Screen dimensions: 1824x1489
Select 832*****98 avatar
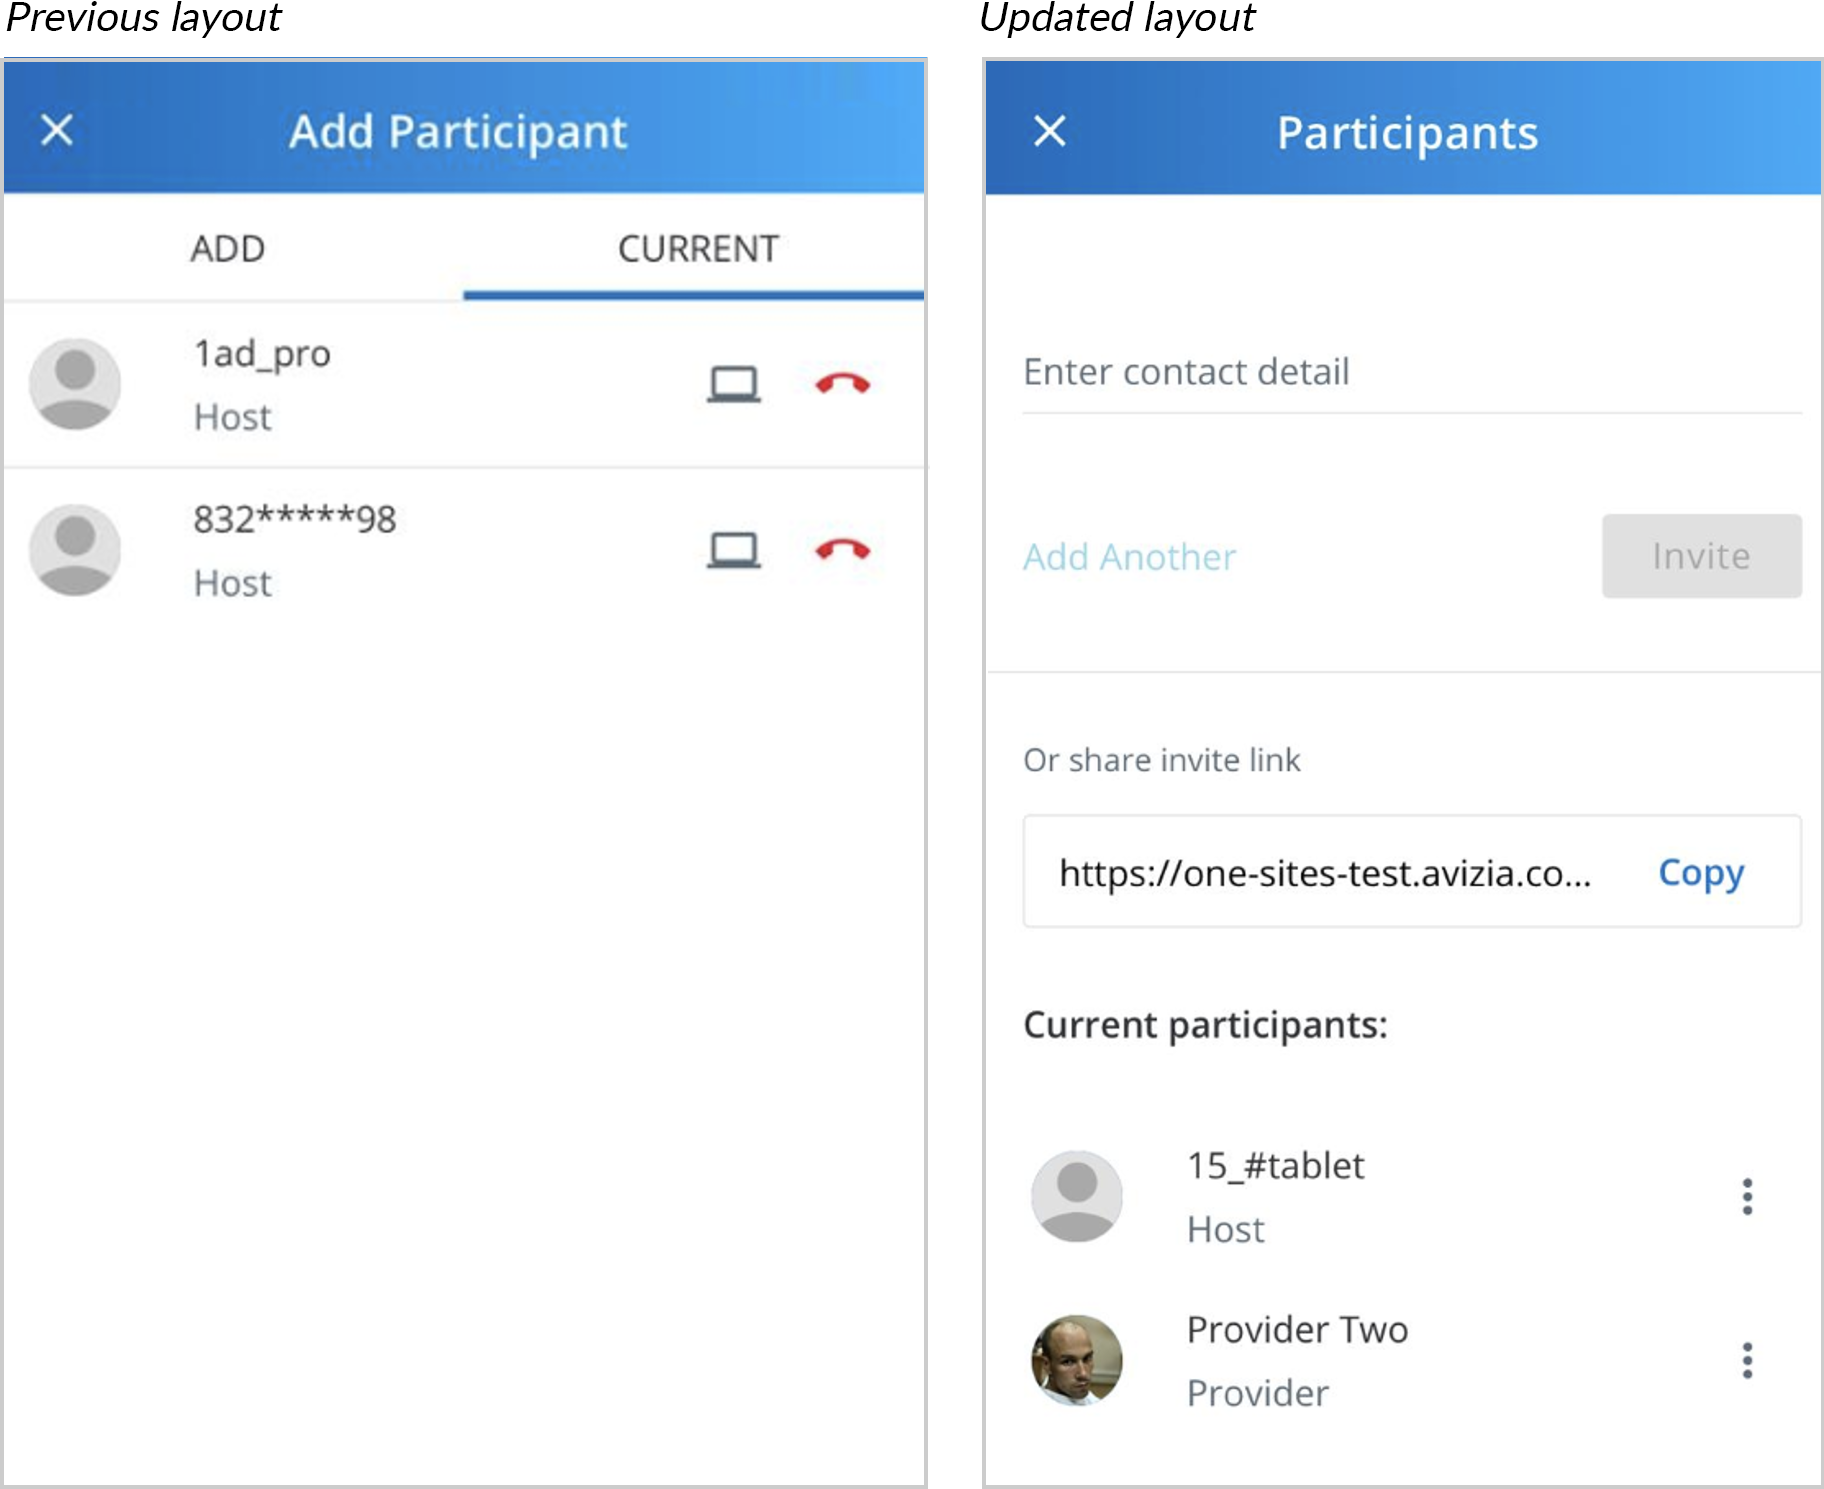(75, 550)
